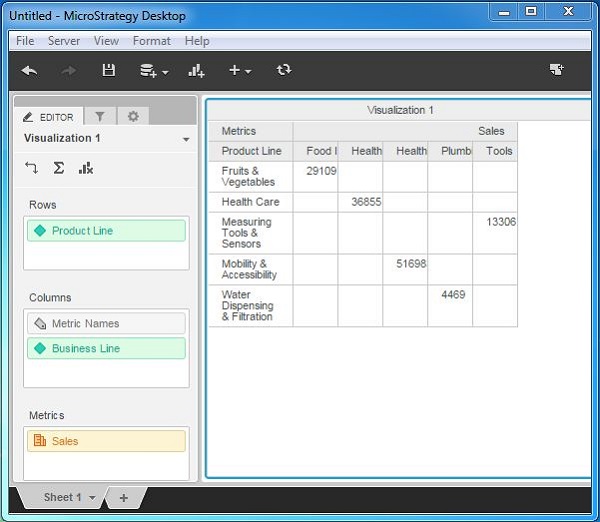Click the Save disk icon
The width and height of the screenshot is (600, 522).
pyautogui.click(x=109, y=70)
